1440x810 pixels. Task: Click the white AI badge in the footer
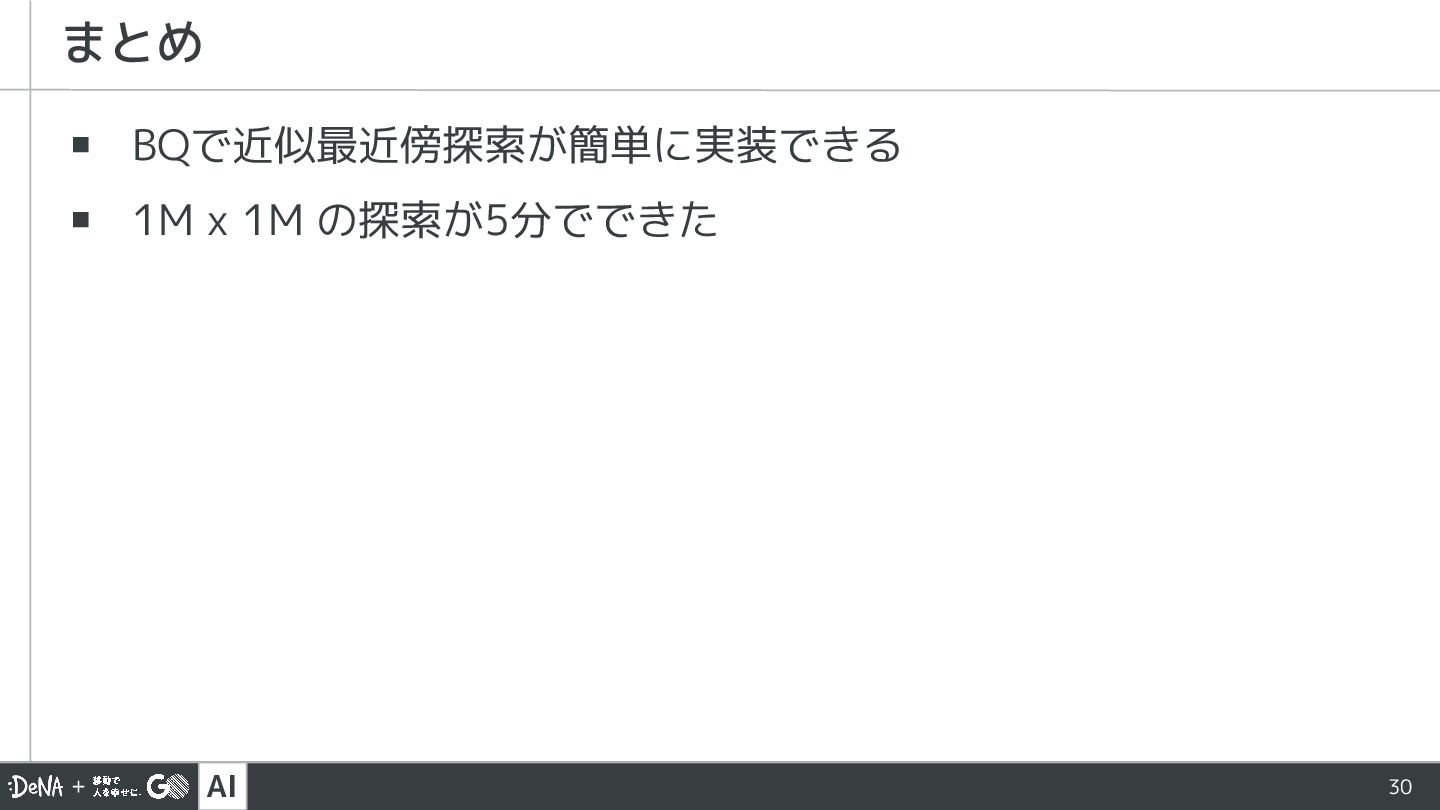(223, 787)
